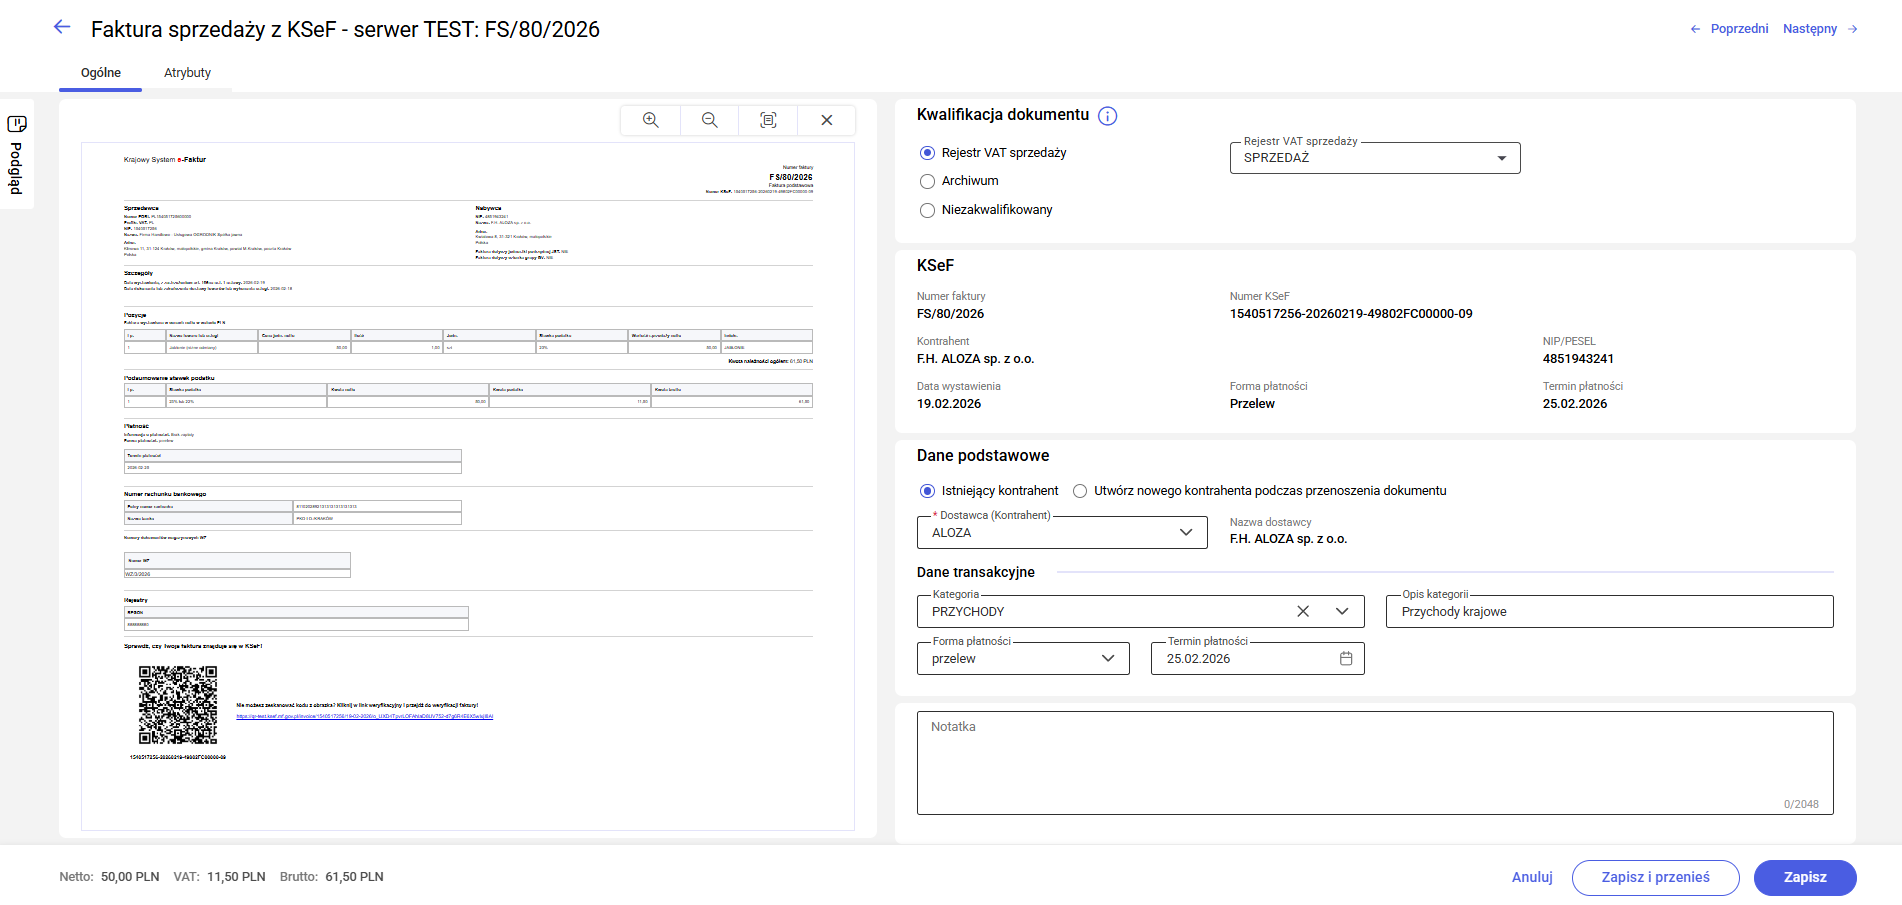Image resolution: width=1902 pixels, height=905 pixels.
Task: Select the Niezakwalifikowany radio option
Action: pyautogui.click(x=927, y=210)
